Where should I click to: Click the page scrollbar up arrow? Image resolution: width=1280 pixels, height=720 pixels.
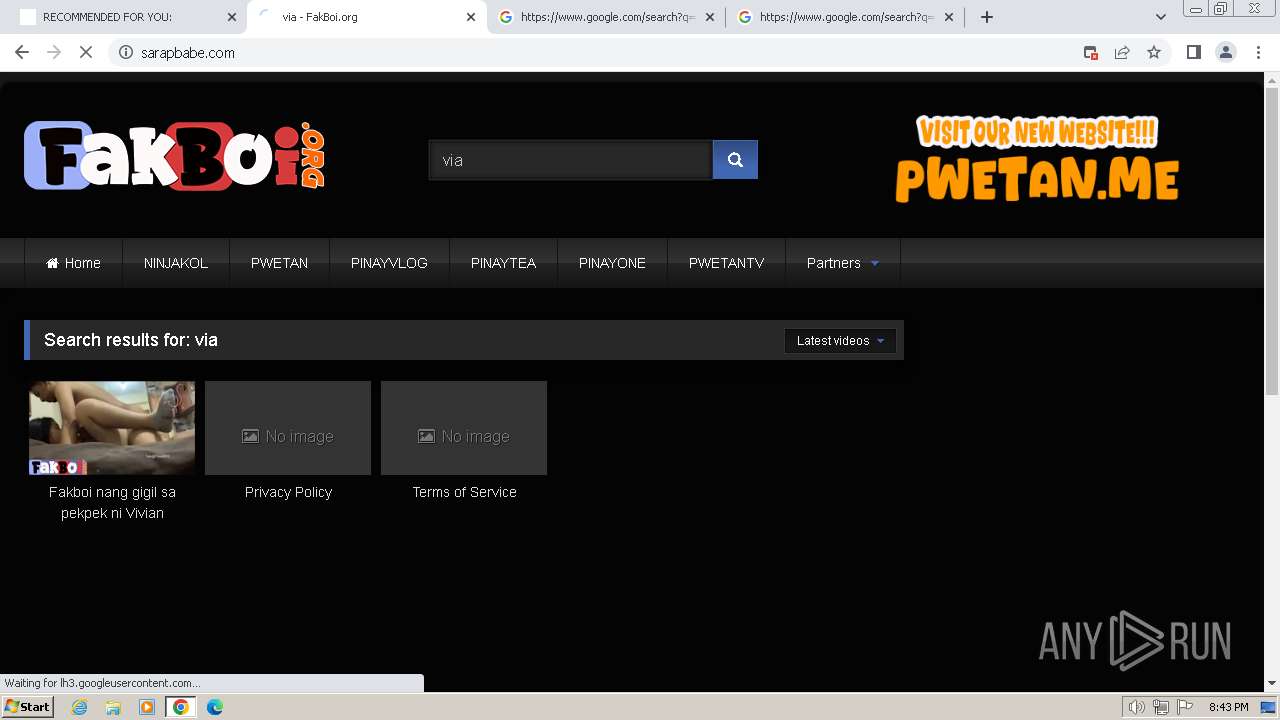pos(1272,79)
